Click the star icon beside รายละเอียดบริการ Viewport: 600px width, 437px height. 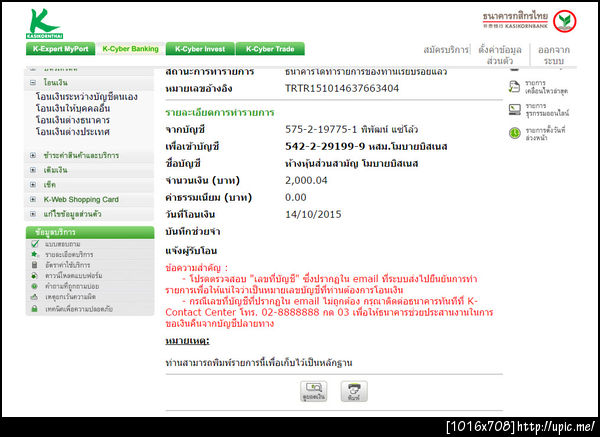pyautogui.click(x=35, y=254)
